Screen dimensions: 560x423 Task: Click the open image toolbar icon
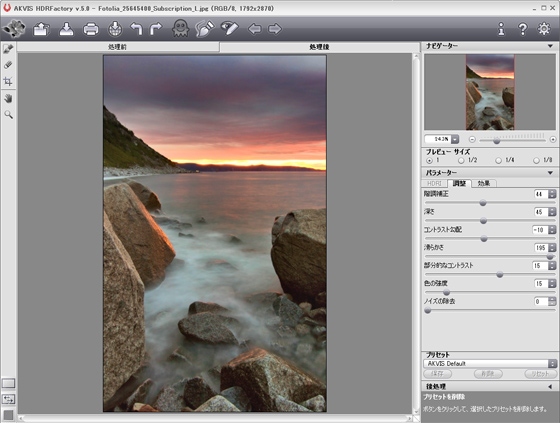41,29
